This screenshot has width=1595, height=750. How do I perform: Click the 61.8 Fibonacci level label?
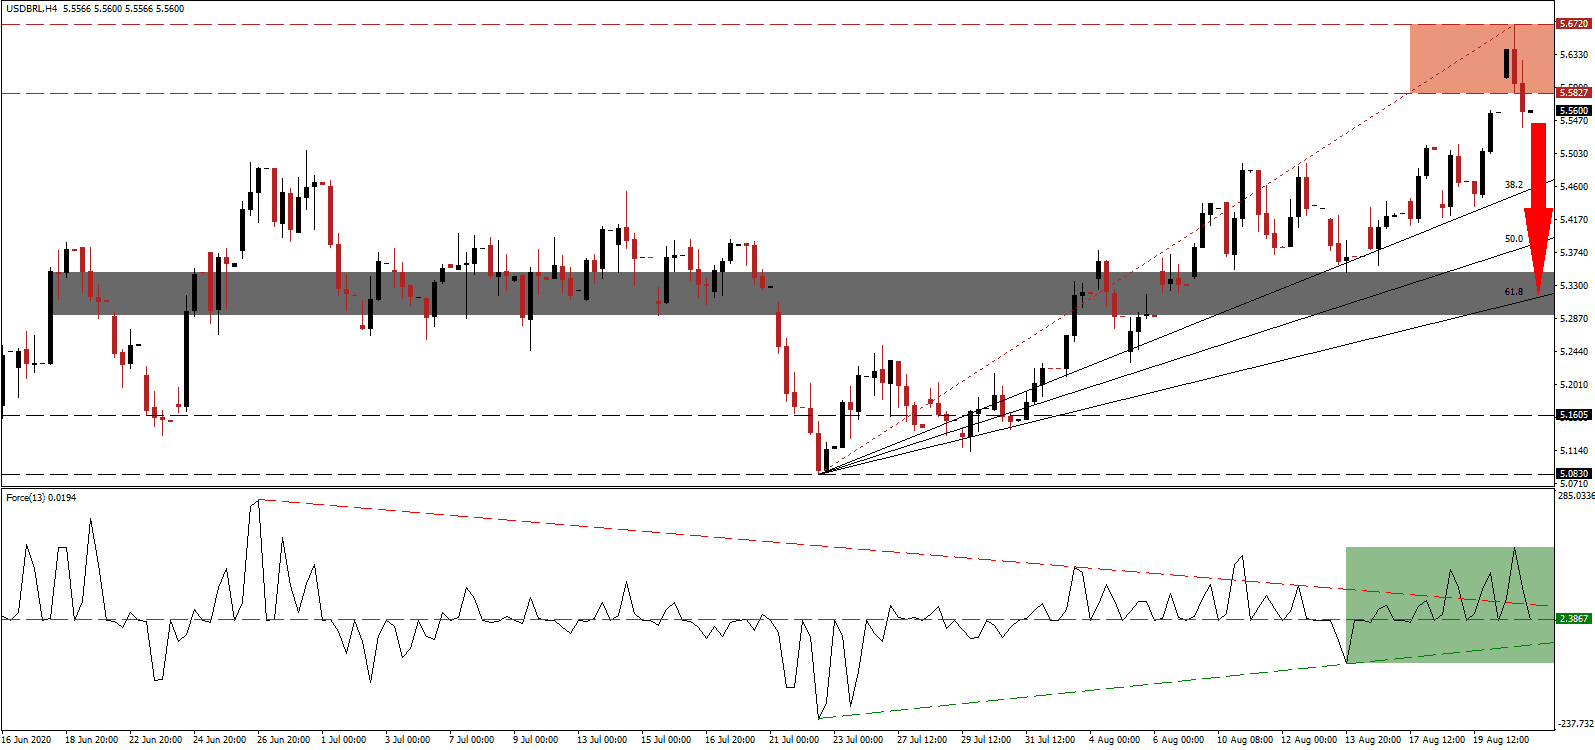[1514, 292]
